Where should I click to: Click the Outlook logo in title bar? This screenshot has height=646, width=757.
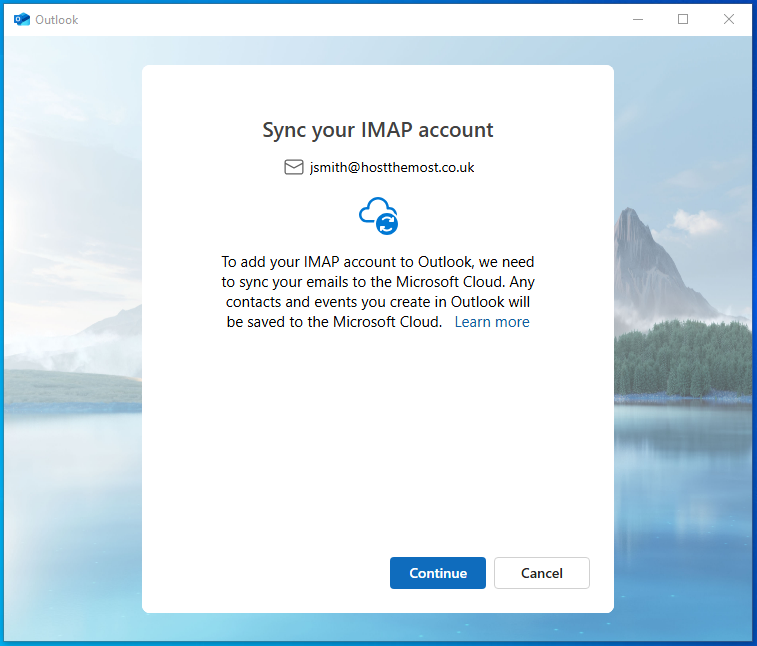click(22, 19)
